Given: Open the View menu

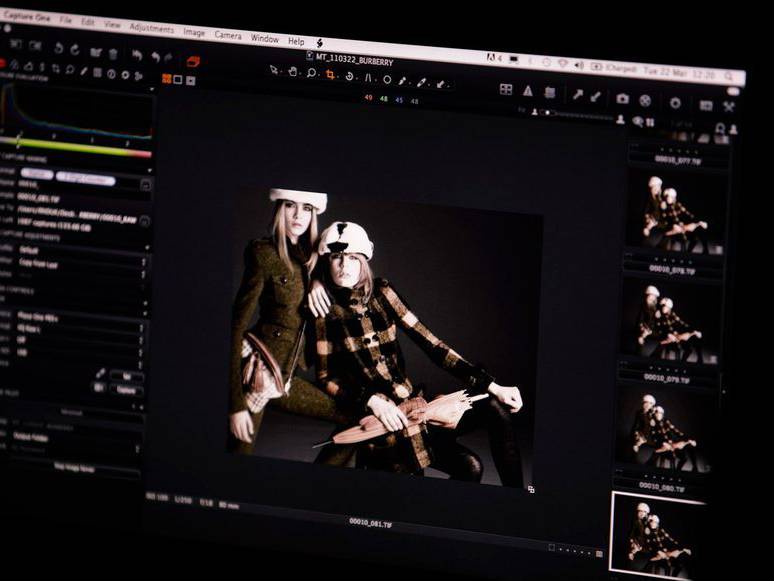Looking at the screenshot, I should click(112, 24).
